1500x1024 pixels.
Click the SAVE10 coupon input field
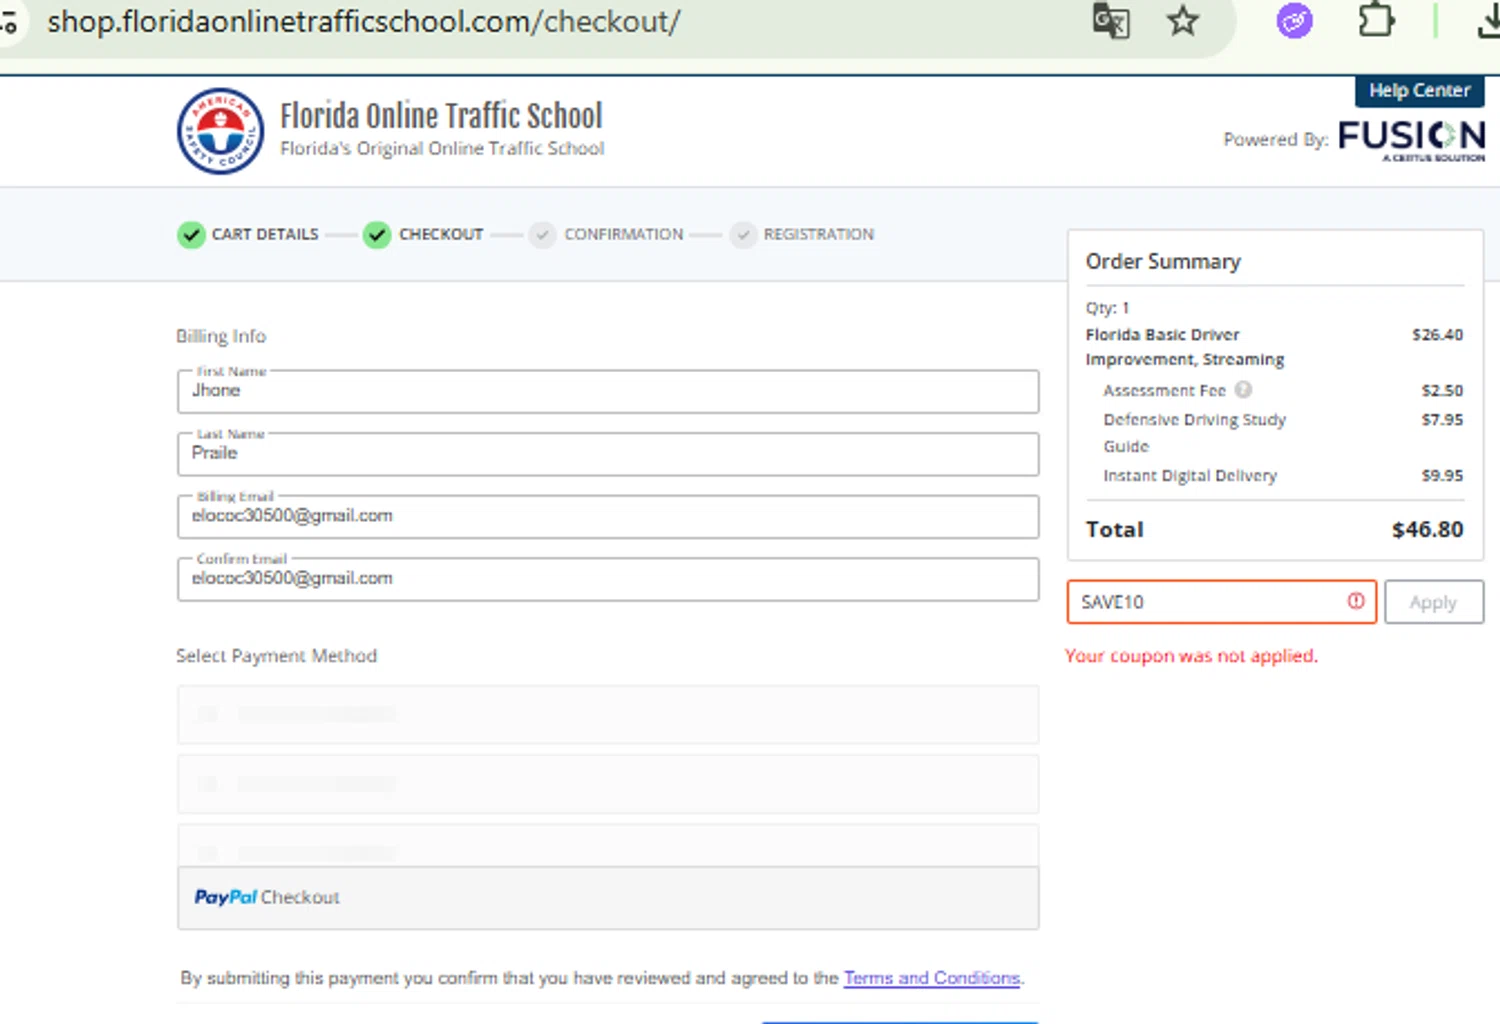(x=1222, y=602)
